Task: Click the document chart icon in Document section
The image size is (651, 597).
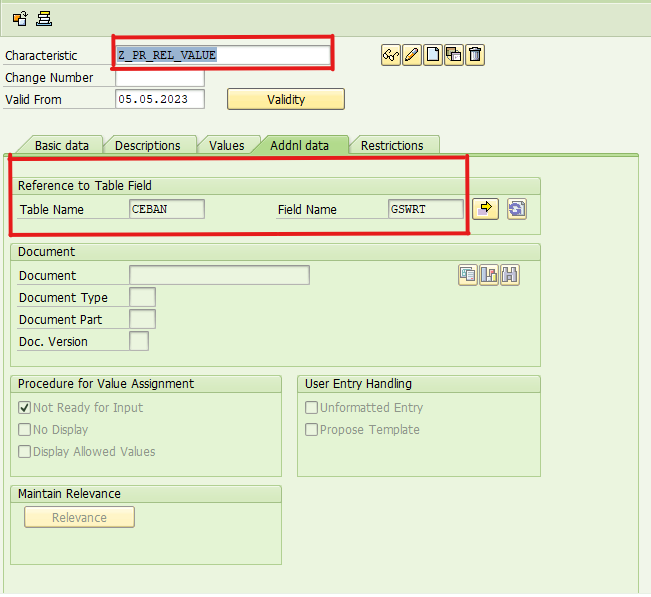Action: pos(489,275)
